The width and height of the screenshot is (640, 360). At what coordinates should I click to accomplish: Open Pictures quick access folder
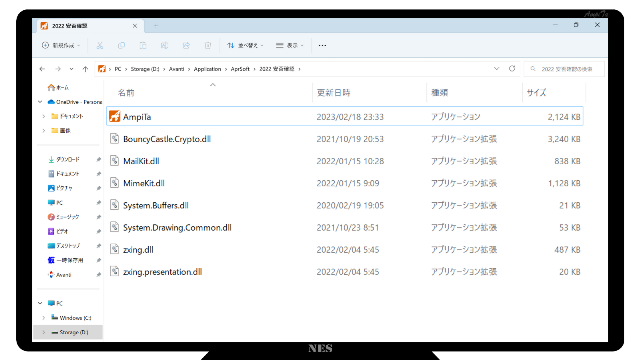(60, 188)
